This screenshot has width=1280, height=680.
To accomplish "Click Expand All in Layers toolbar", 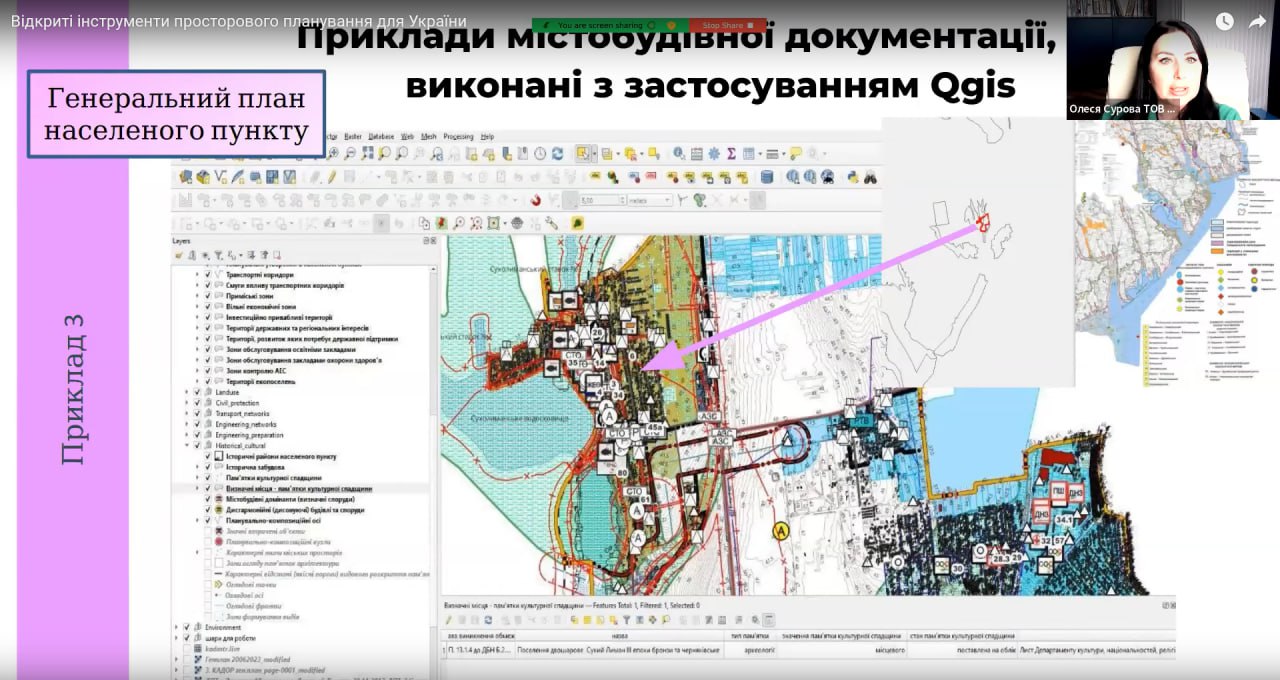I will [250, 255].
